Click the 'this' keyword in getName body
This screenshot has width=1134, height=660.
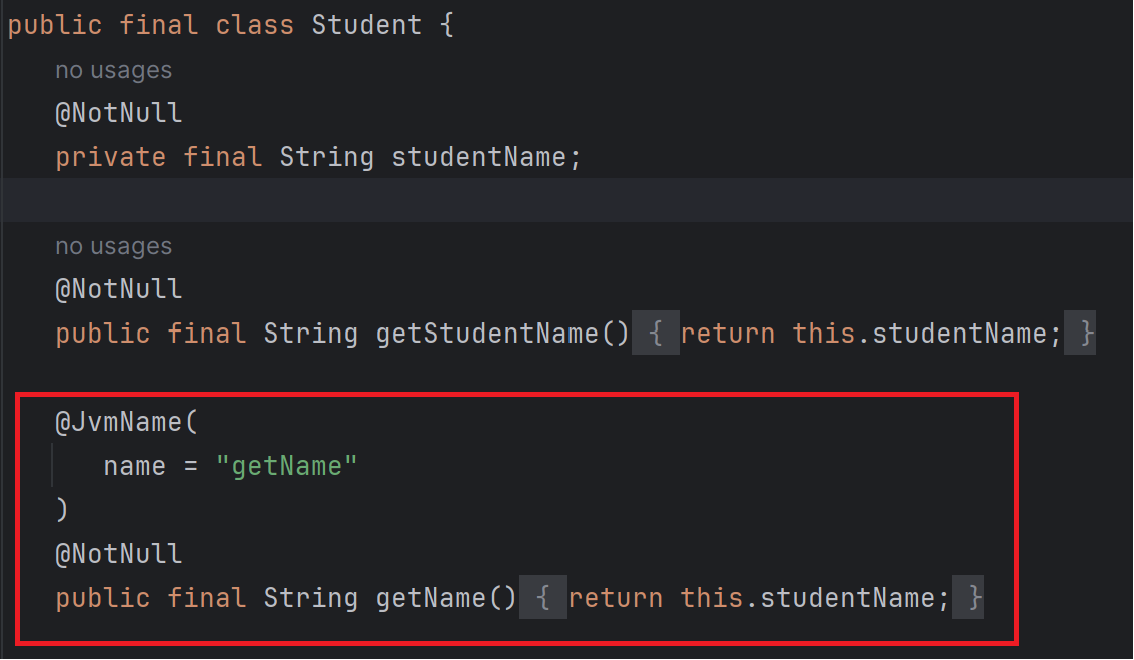coord(712,598)
